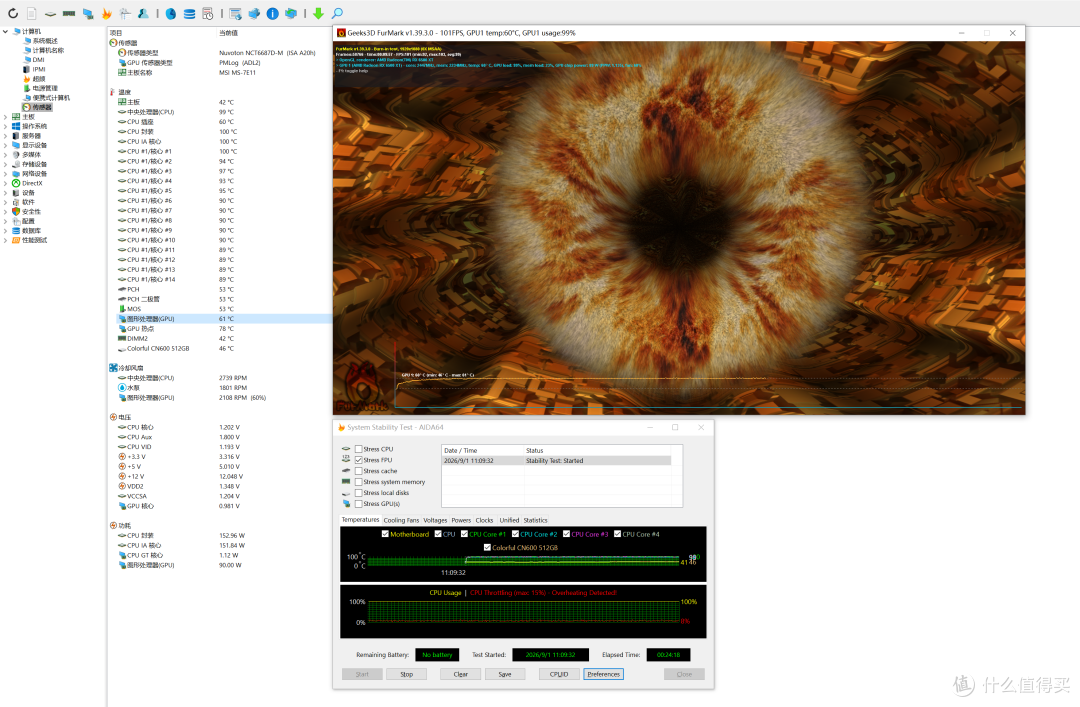
Task: Switch to the Voltages tab
Action: (435, 520)
